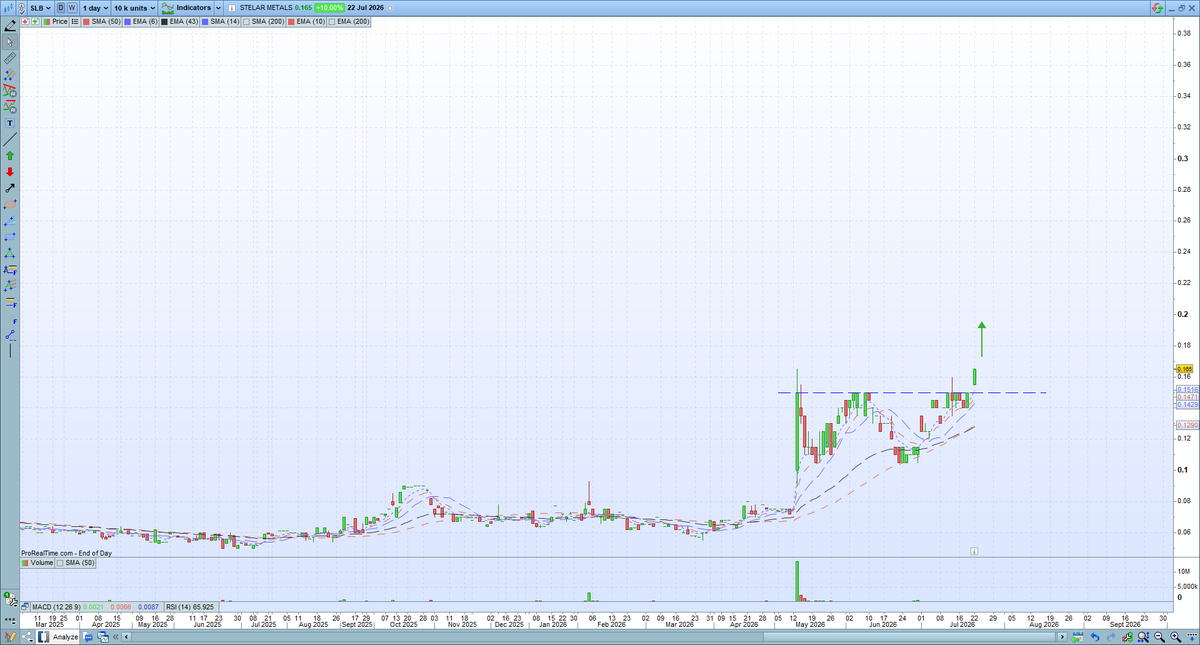Enable the SMA (200) indicator

[x=264, y=21]
